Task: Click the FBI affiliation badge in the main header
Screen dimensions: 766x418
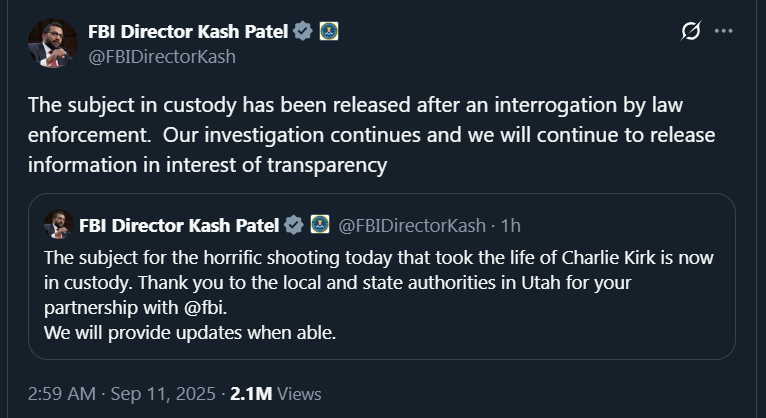Action: (329, 31)
